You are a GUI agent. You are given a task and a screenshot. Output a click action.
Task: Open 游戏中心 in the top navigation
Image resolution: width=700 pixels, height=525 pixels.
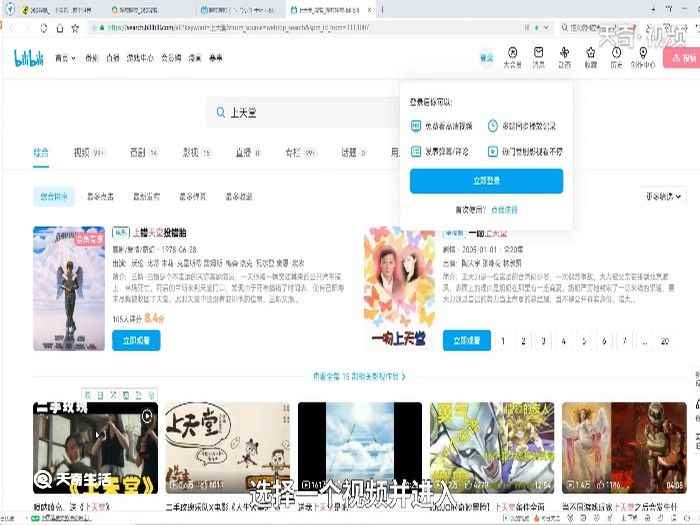tap(140, 58)
